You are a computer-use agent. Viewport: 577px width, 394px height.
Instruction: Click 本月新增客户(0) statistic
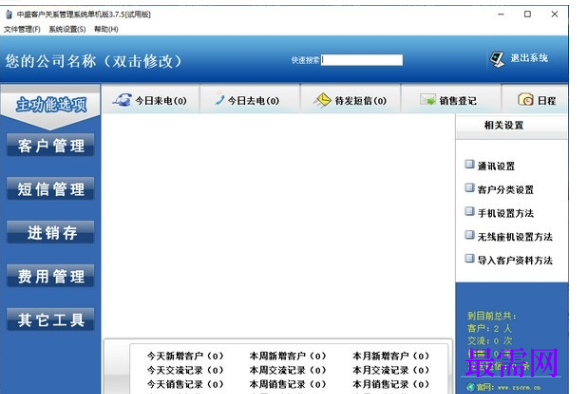(x=391, y=356)
